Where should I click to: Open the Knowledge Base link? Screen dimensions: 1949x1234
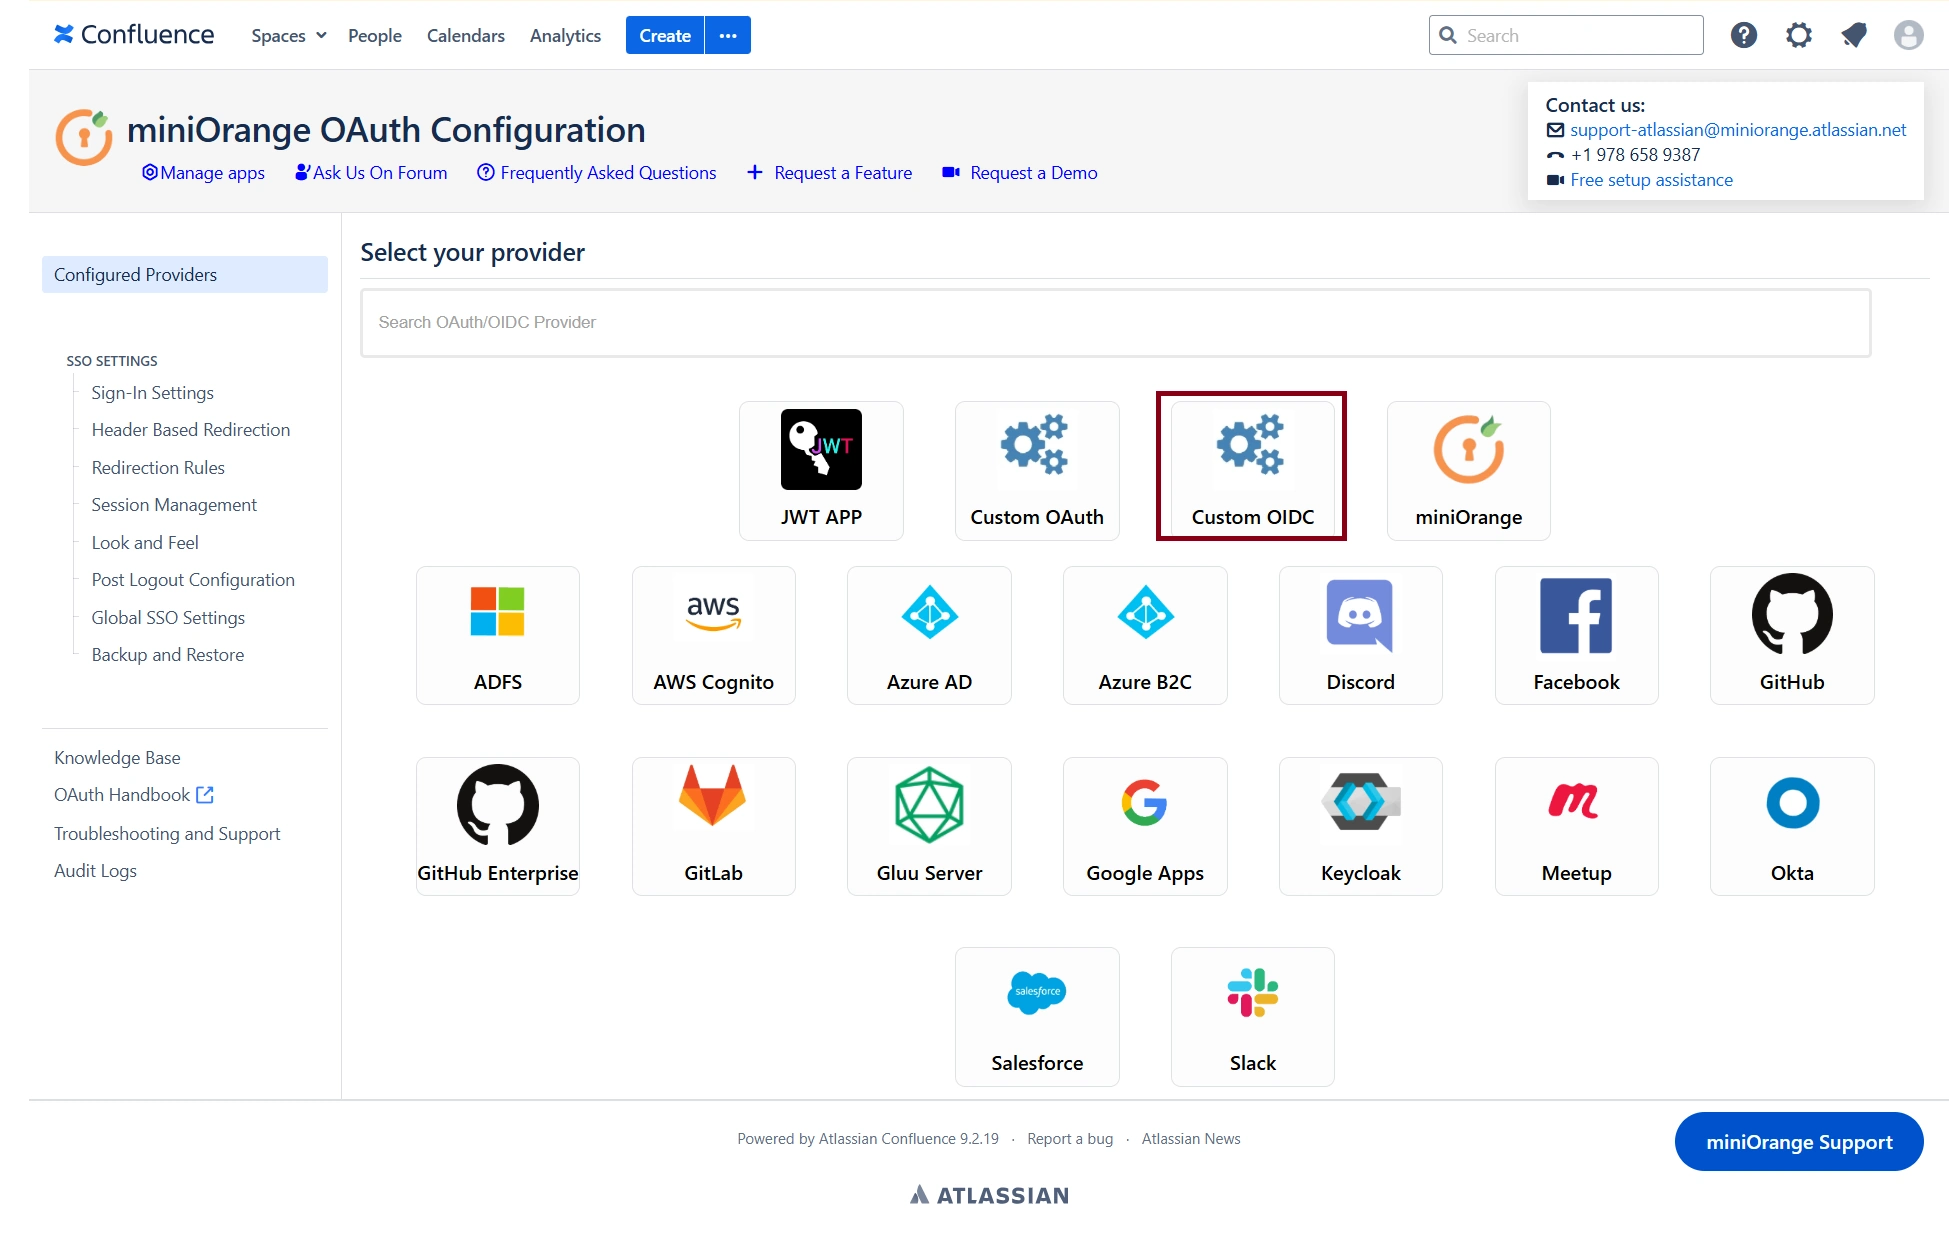tap(117, 757)
